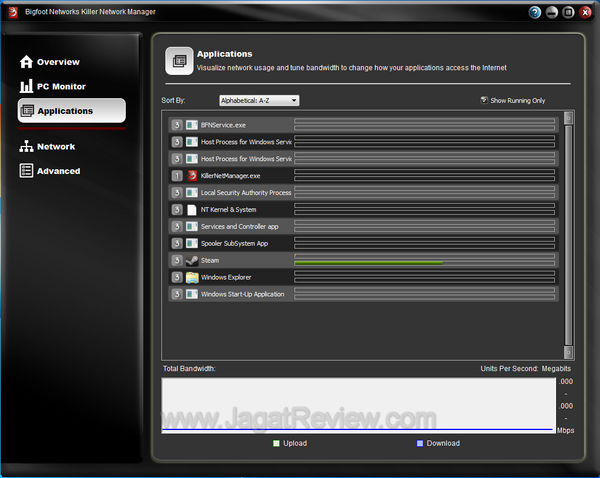Viewport: 600px width, 478px height.
Task: Open priority selector for Windows Explorer
Action: (176, 277)
